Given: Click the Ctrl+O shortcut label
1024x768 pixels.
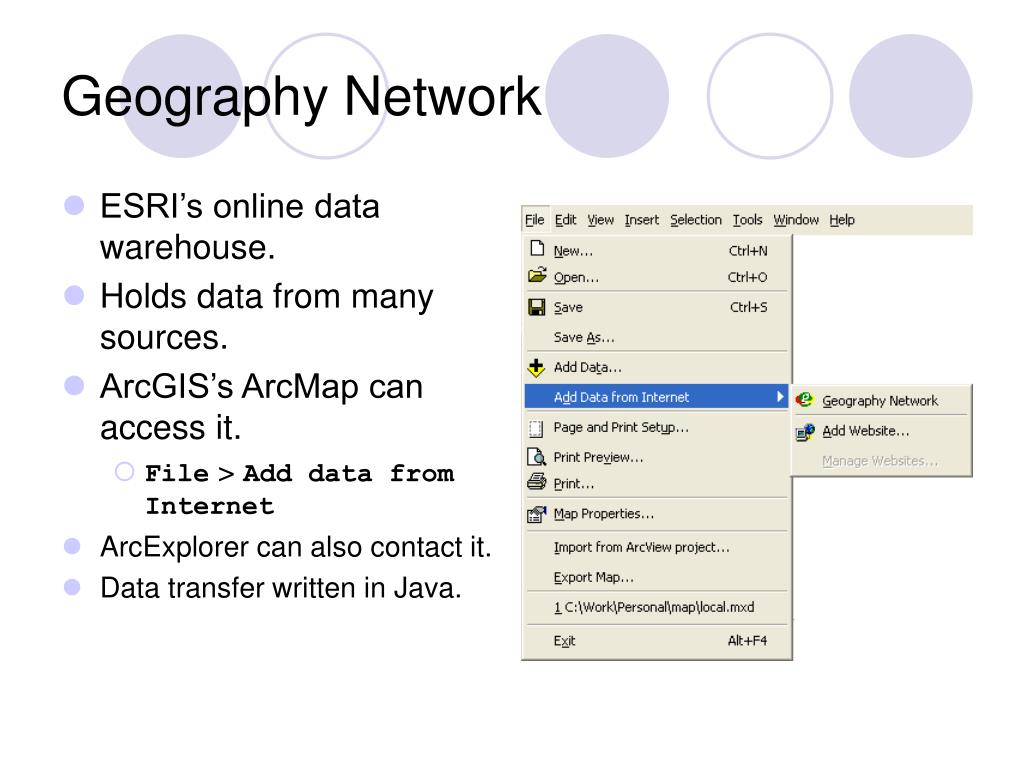Looking at the screenshot, I should 748,278.
